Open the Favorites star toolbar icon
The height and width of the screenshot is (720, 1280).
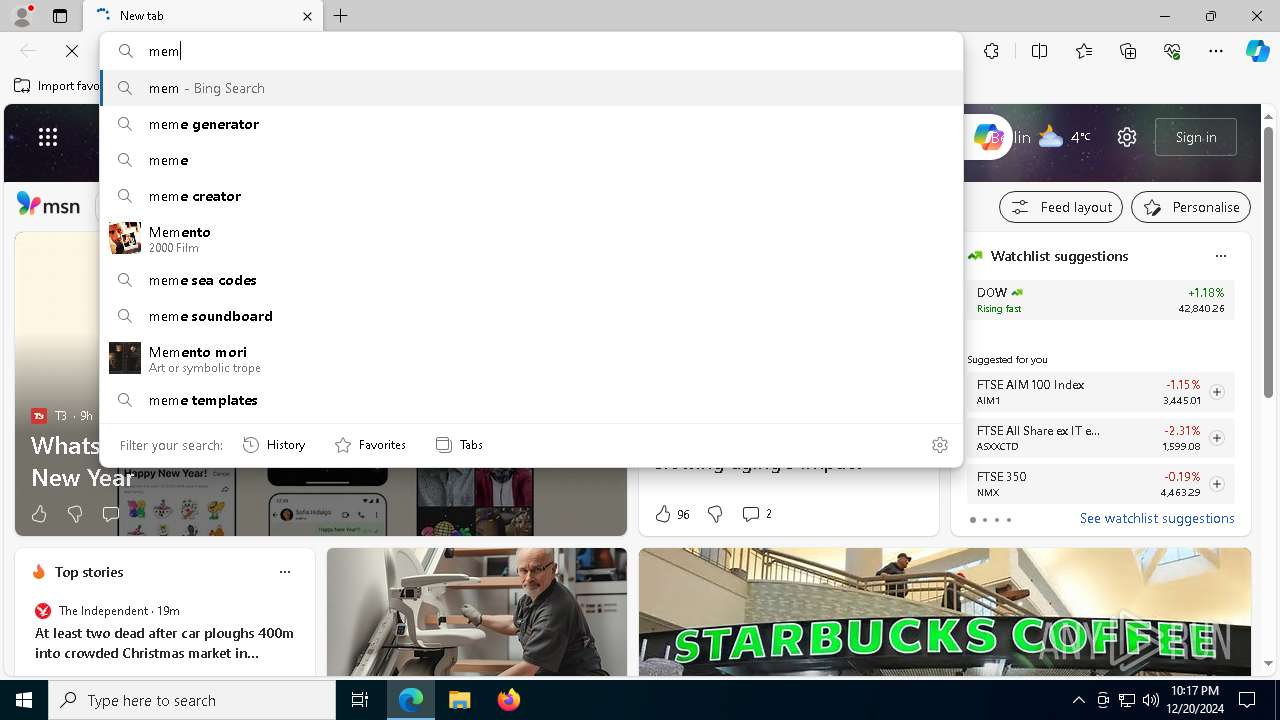(x=1084, y=51)
